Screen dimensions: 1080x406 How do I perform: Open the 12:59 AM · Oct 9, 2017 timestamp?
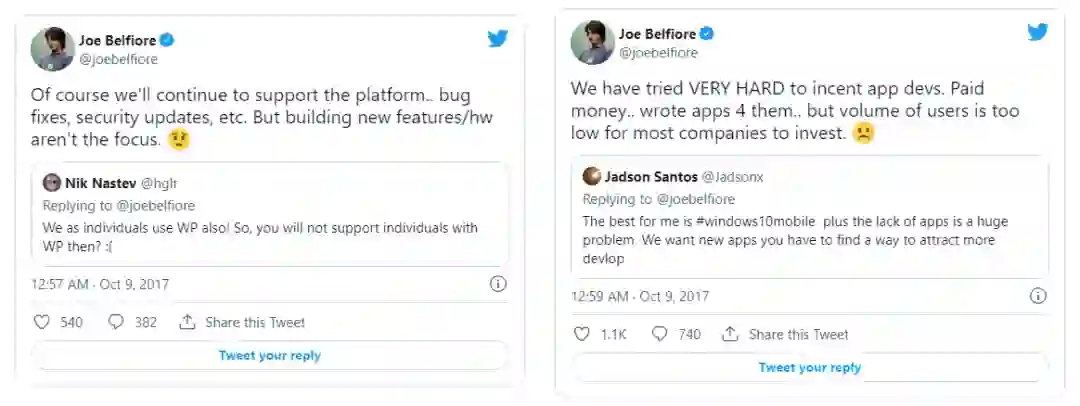[x=640, y=296]
